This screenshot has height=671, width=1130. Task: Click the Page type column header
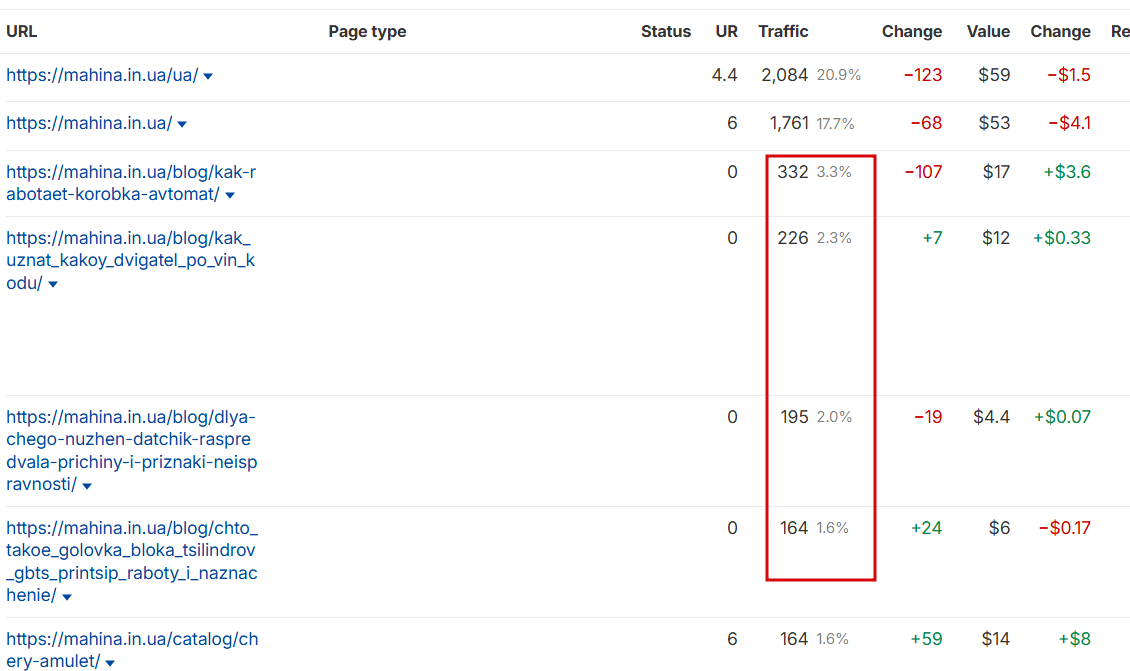[x=367, y=31]
